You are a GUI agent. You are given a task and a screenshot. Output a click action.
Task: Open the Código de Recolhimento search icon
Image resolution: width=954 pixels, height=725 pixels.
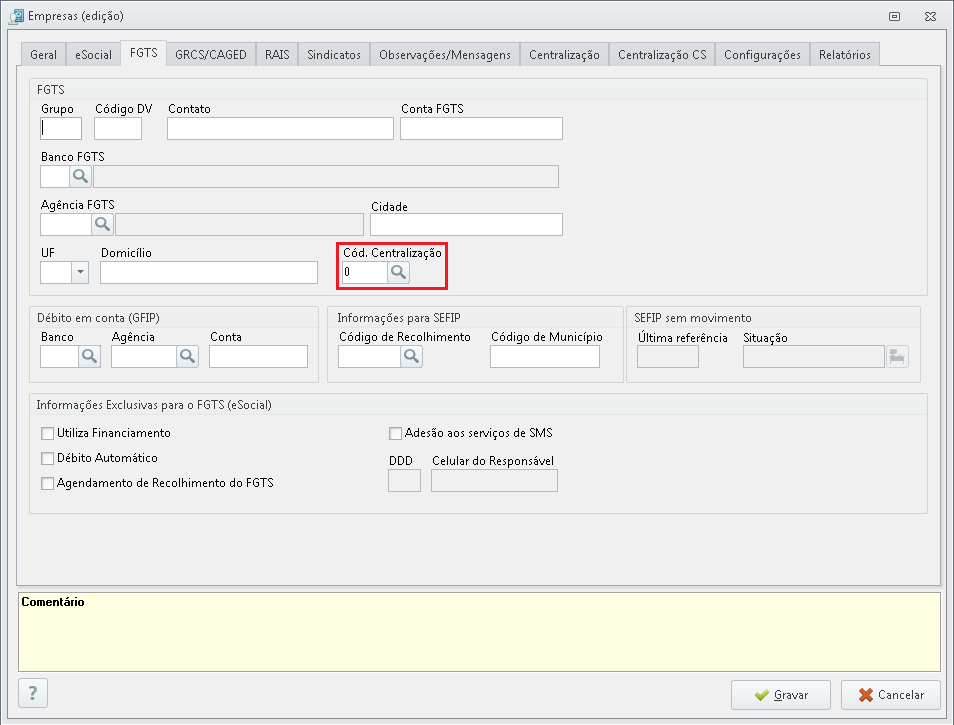tap(411, 356)
